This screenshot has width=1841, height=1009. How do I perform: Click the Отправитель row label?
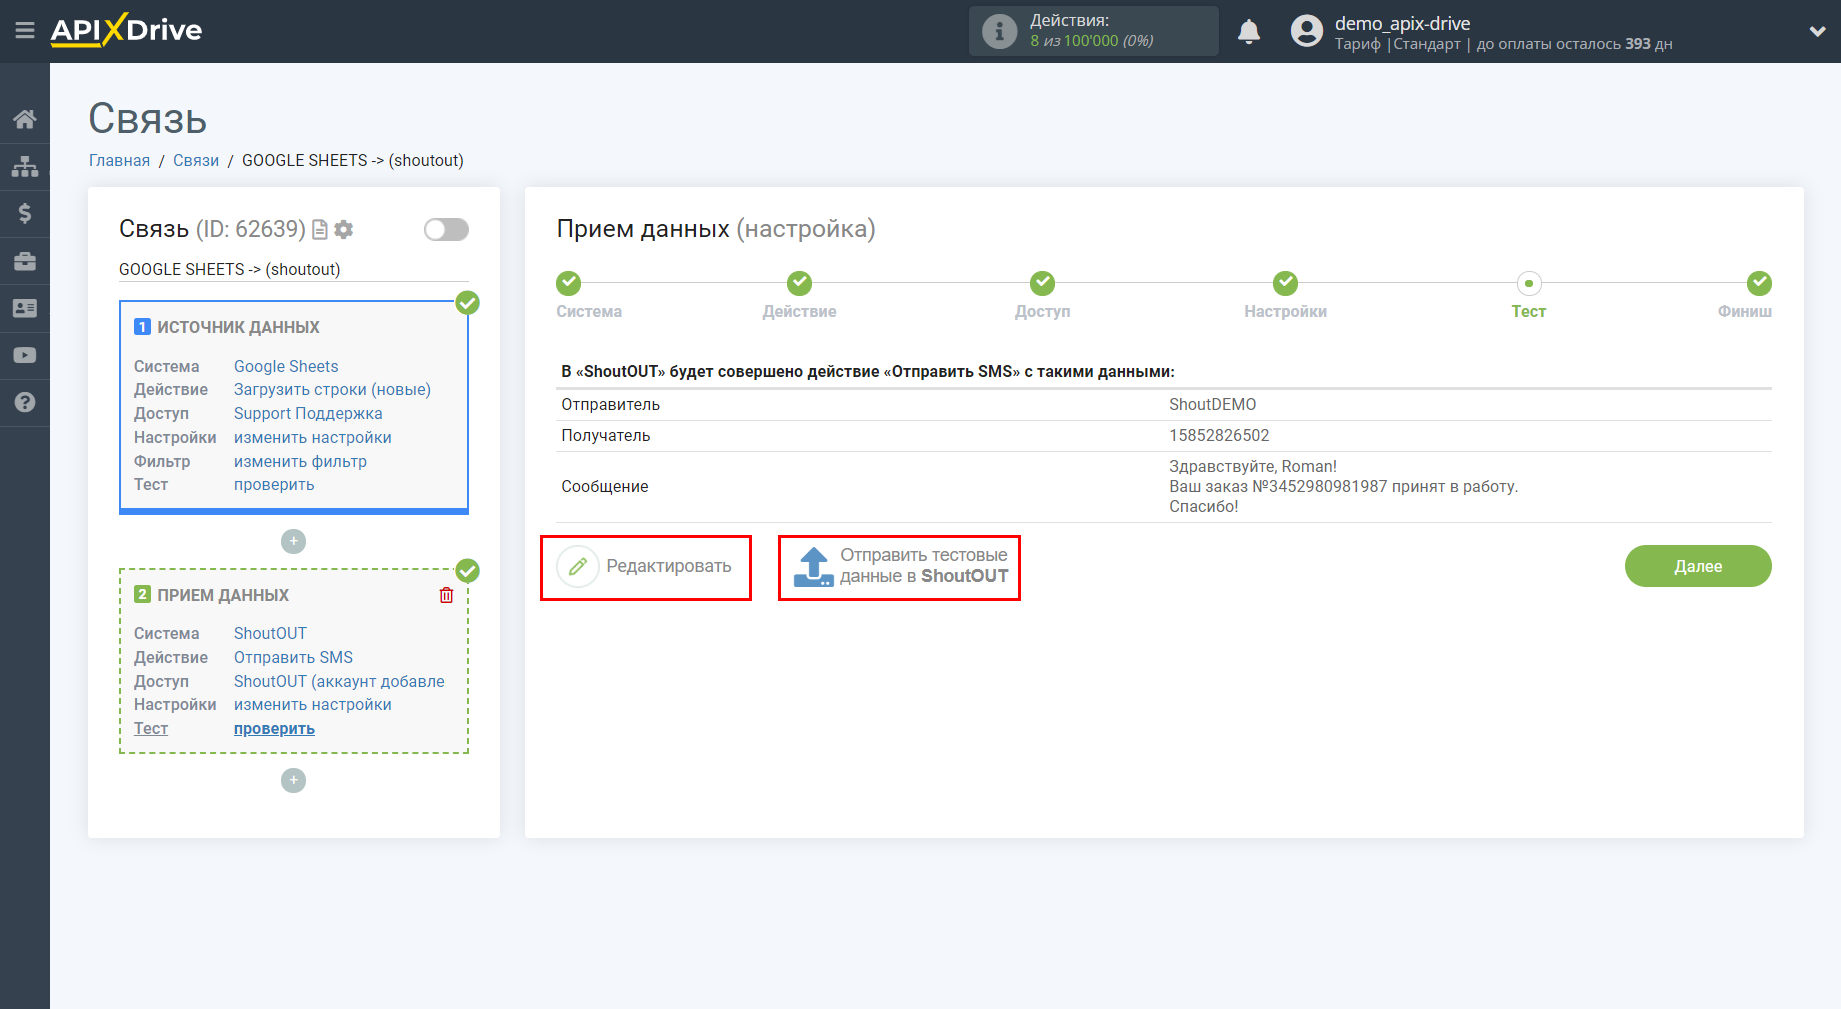click(610, 405)
